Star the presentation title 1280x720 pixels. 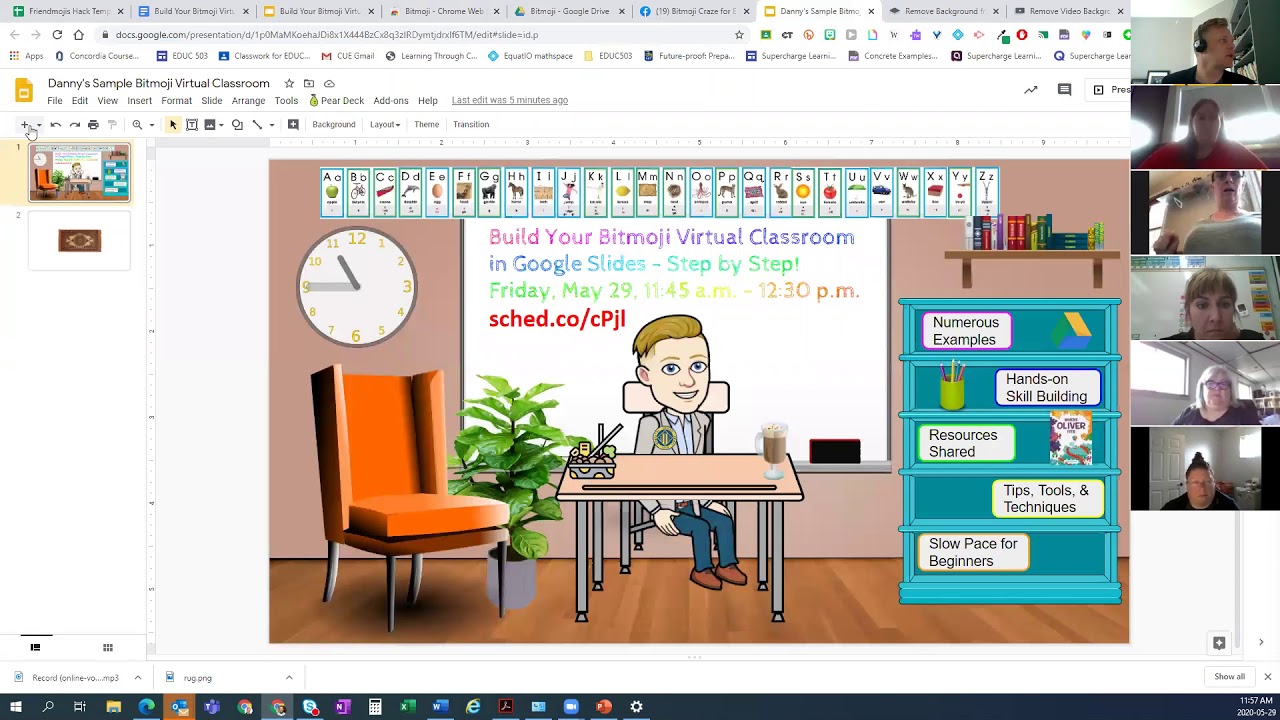(x=289, y=83)
